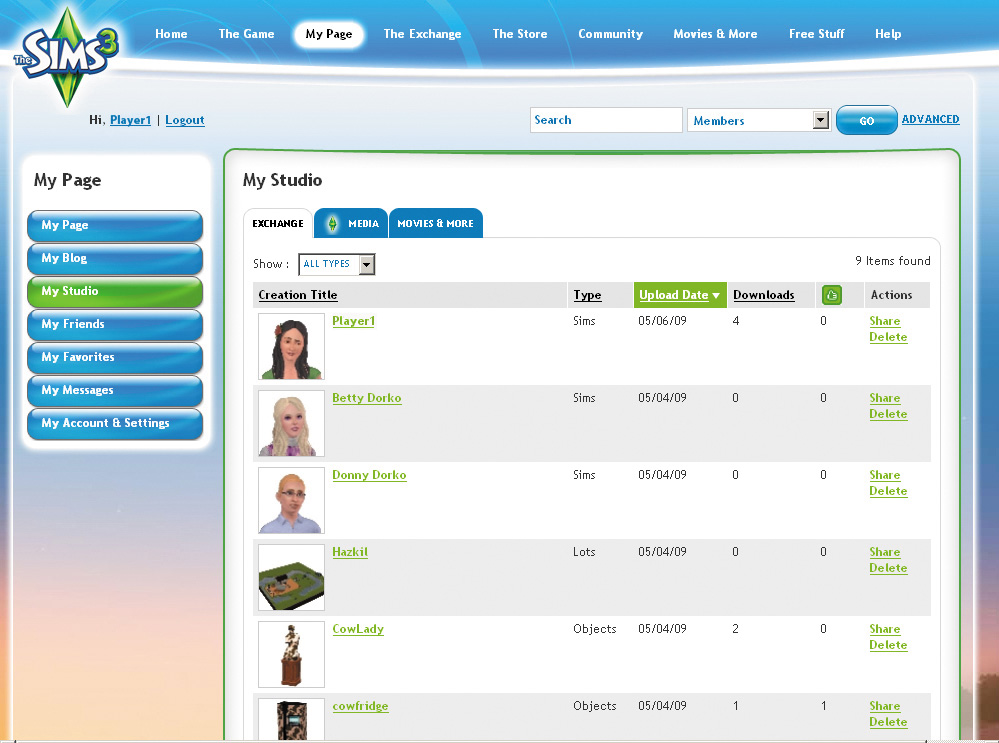
Task: Open My Account & Settings
Action: (115, 424)
